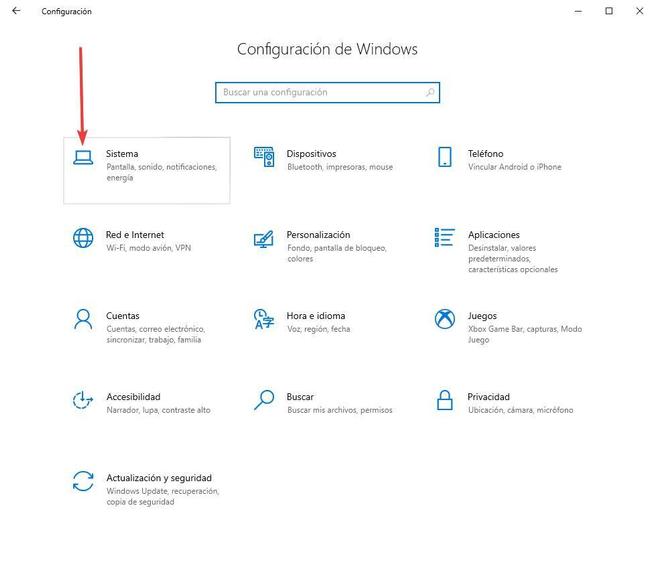Click the Dispositivos keyboard and speaker icon

(264, 157)
